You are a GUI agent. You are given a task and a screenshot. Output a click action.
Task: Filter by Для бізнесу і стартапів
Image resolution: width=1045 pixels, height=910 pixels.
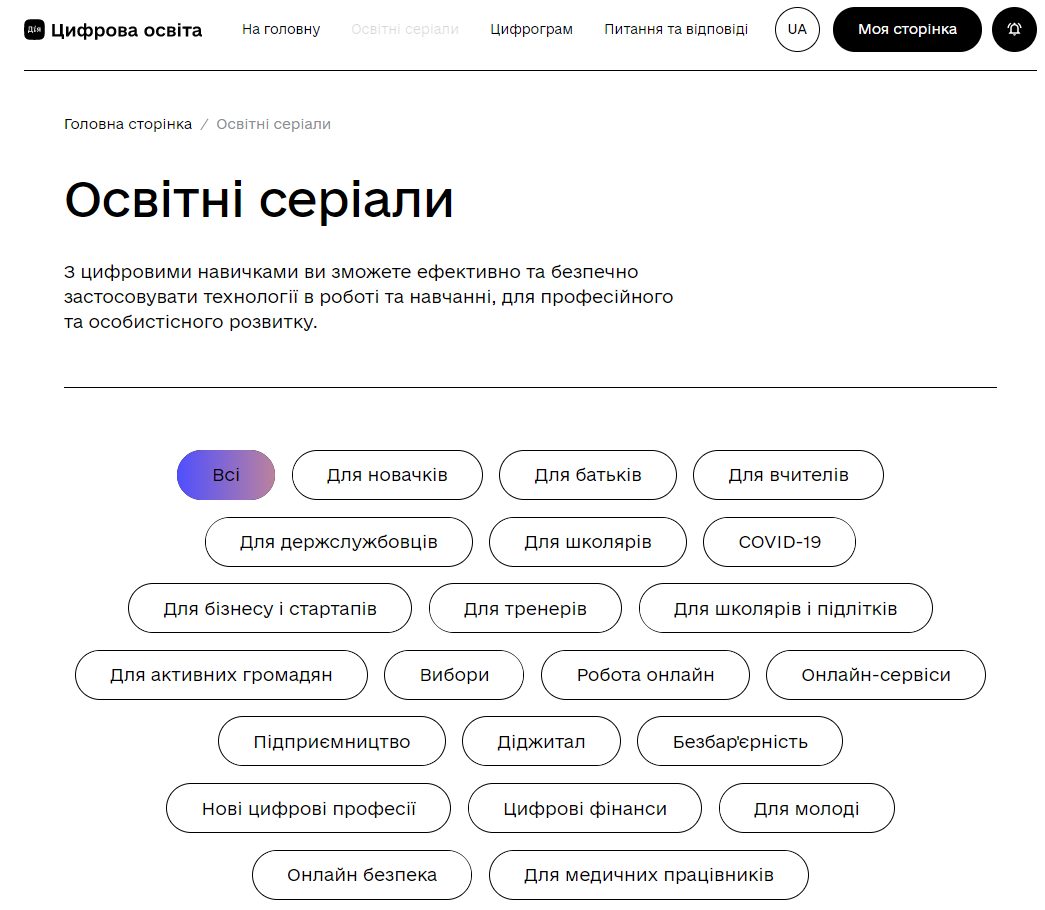tap(270, 608)
